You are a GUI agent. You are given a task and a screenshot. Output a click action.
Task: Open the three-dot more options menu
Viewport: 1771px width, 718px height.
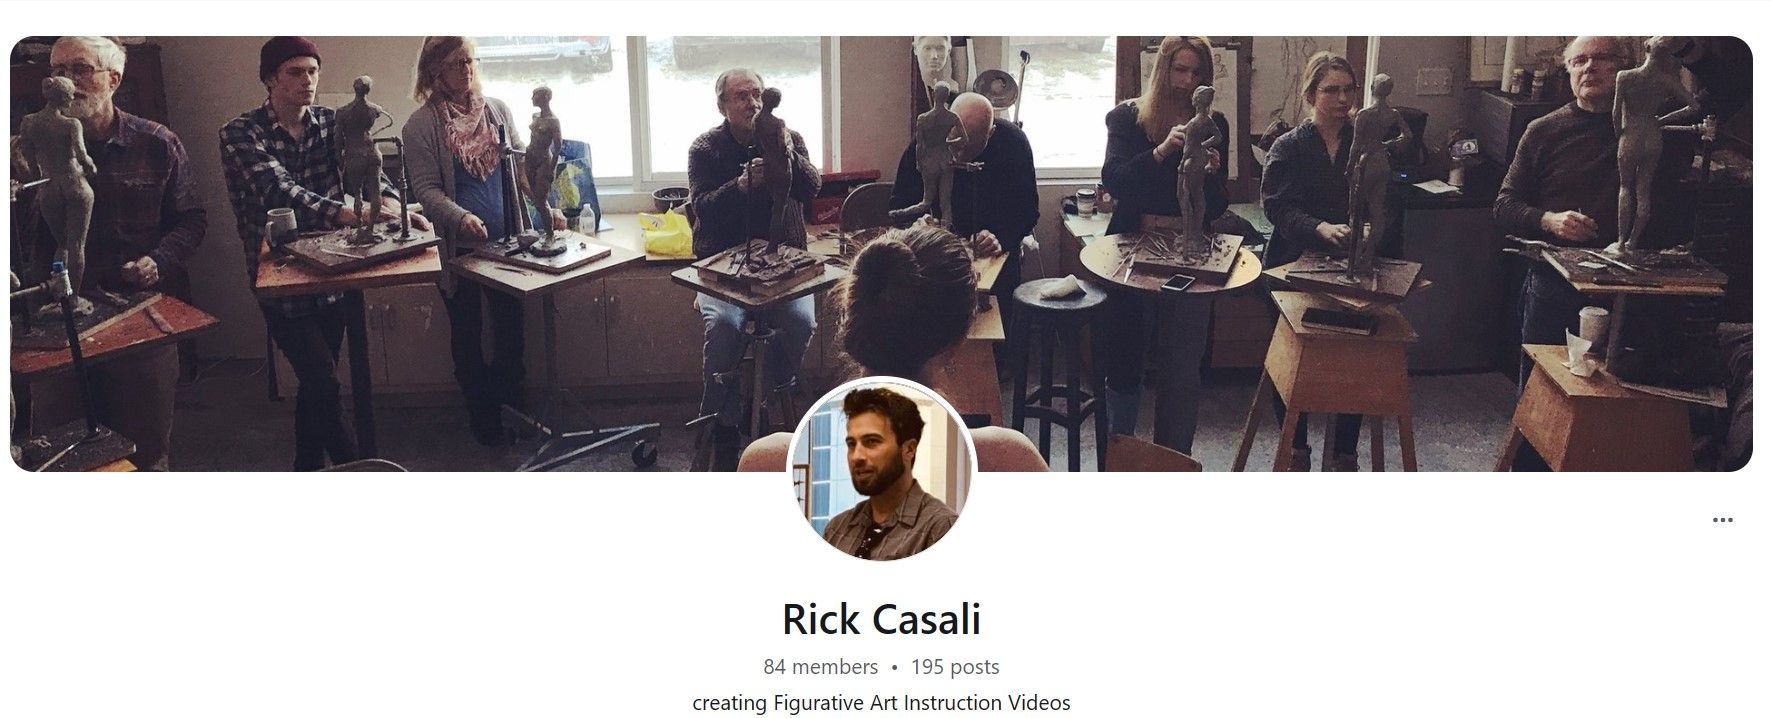pyautogui.click(x=1722, y=520)
